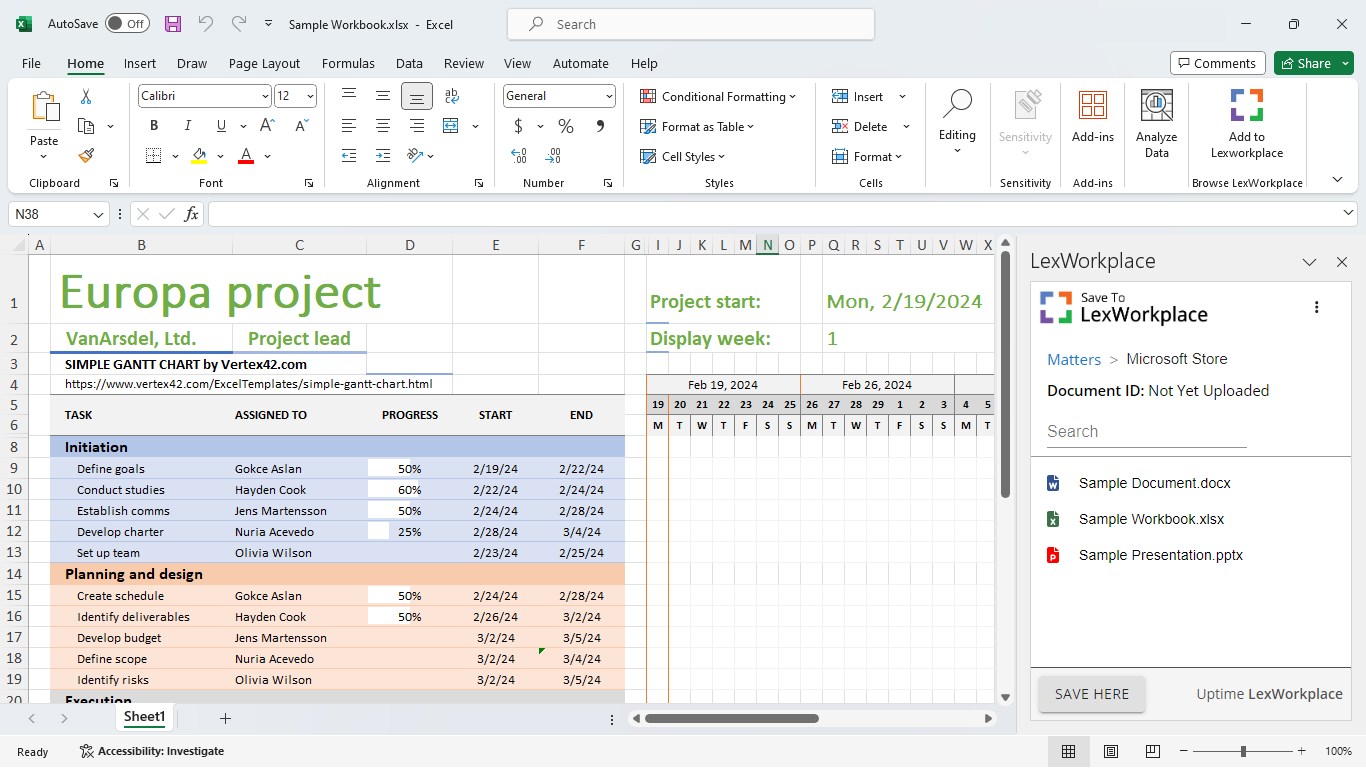Switch to the Insert tab
This screenshot has width=1366, height=768.
[x=140, y=63]
